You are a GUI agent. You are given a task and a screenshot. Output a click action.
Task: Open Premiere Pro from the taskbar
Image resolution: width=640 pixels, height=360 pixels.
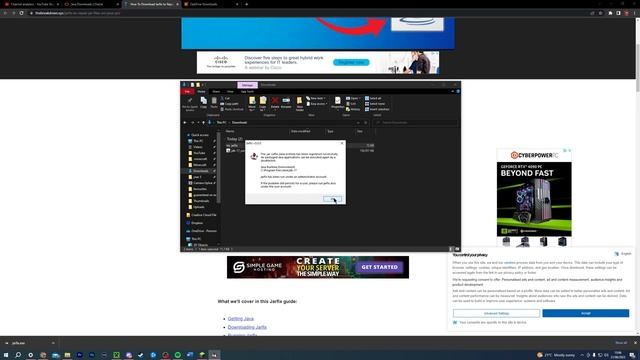pos(80,355)
